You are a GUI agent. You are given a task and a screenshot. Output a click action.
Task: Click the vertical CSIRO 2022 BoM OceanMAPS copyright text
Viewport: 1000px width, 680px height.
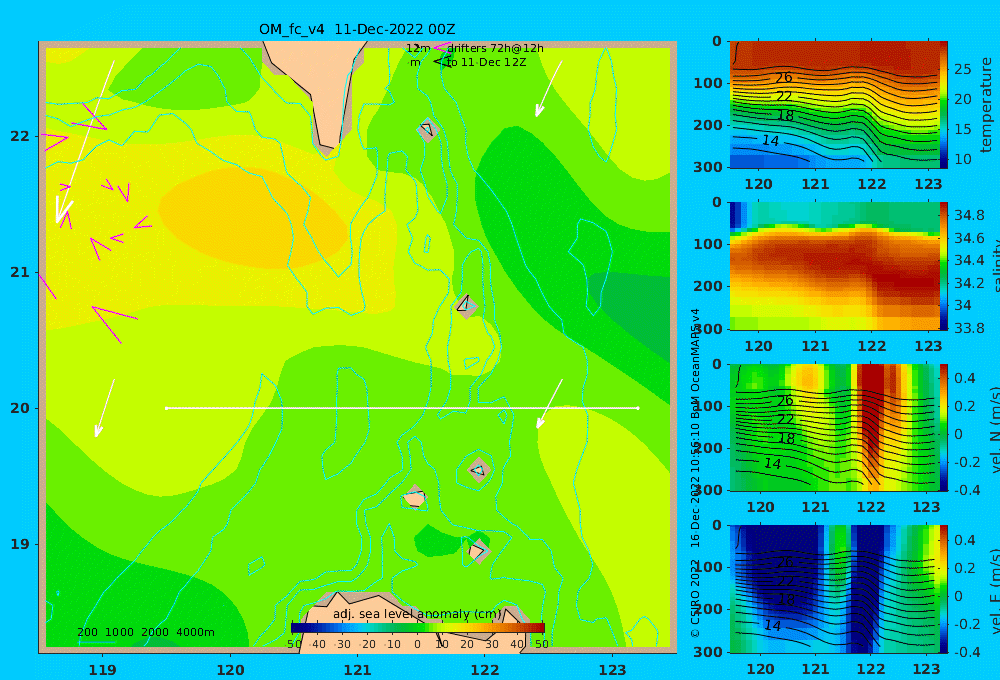point(695,473)
